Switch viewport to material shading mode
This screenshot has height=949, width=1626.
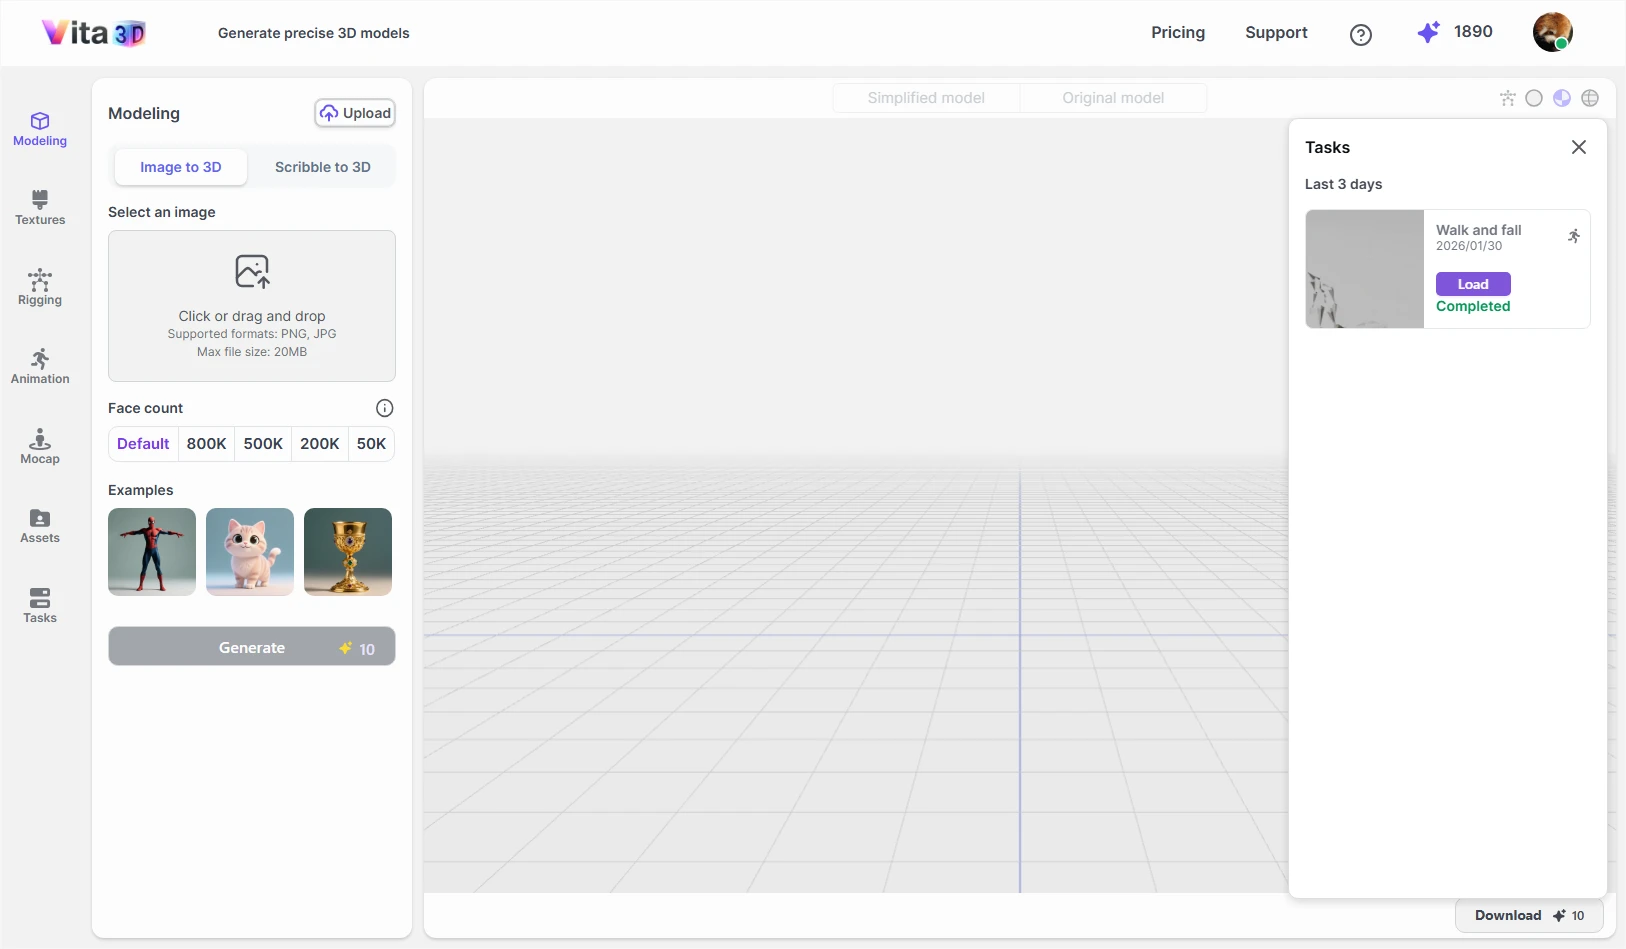(1562, 98)
